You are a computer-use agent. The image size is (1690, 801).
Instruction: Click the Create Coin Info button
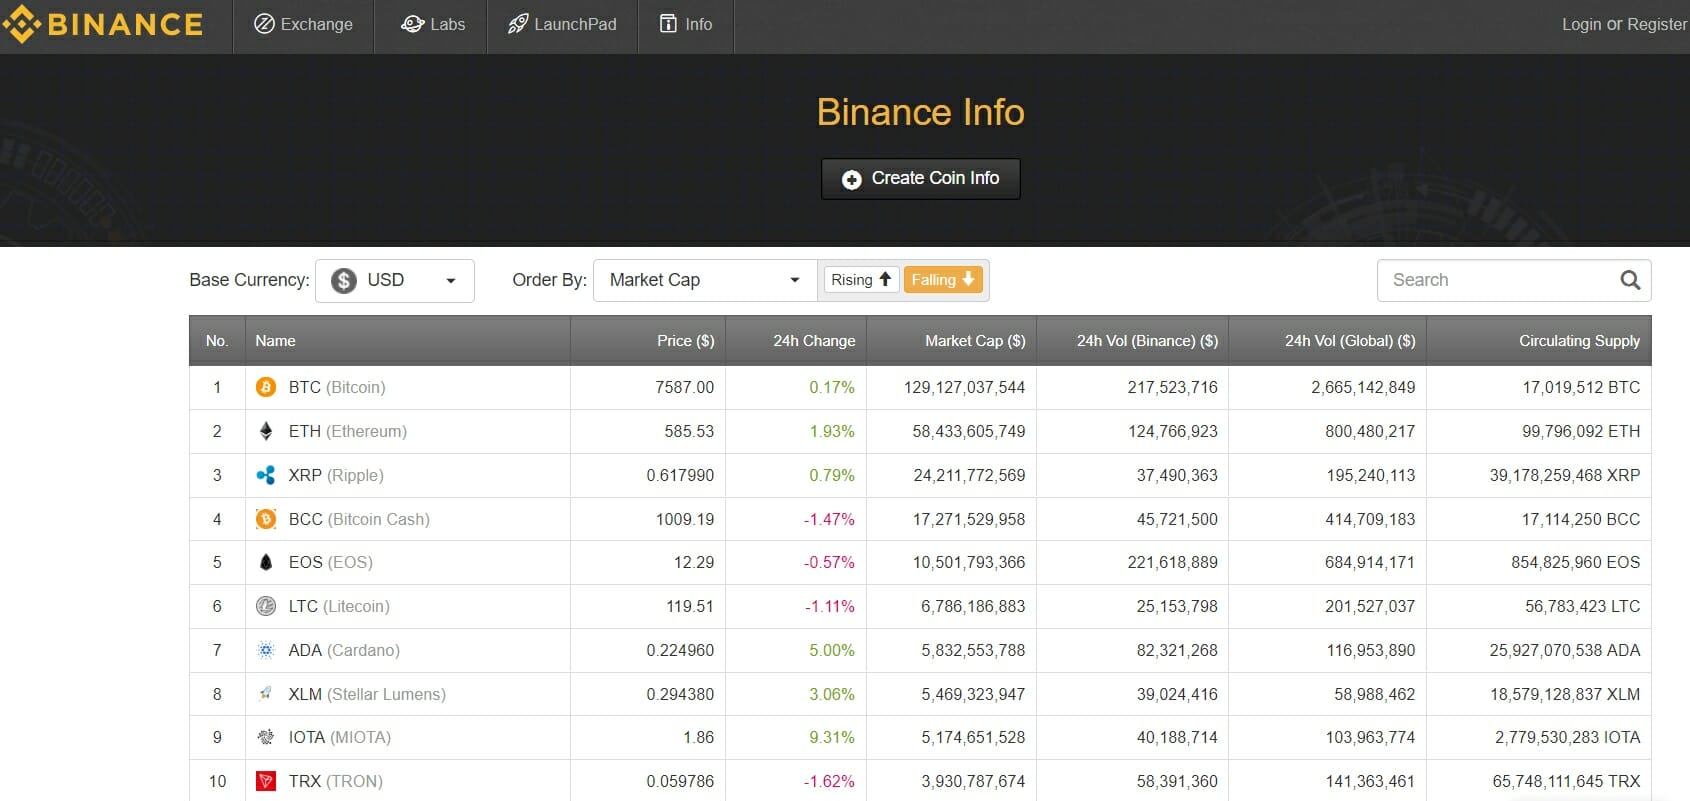[x=921, y=179]
